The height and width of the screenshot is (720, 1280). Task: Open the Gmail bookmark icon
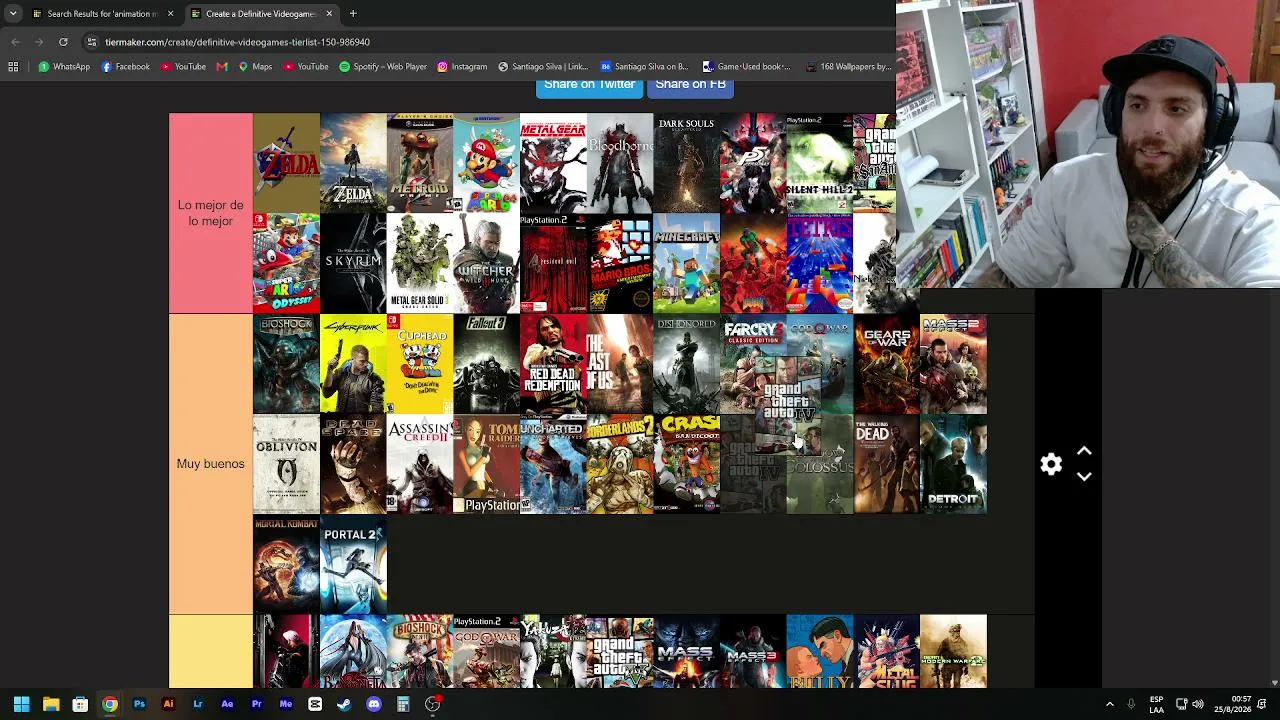[x=222, y=67]
